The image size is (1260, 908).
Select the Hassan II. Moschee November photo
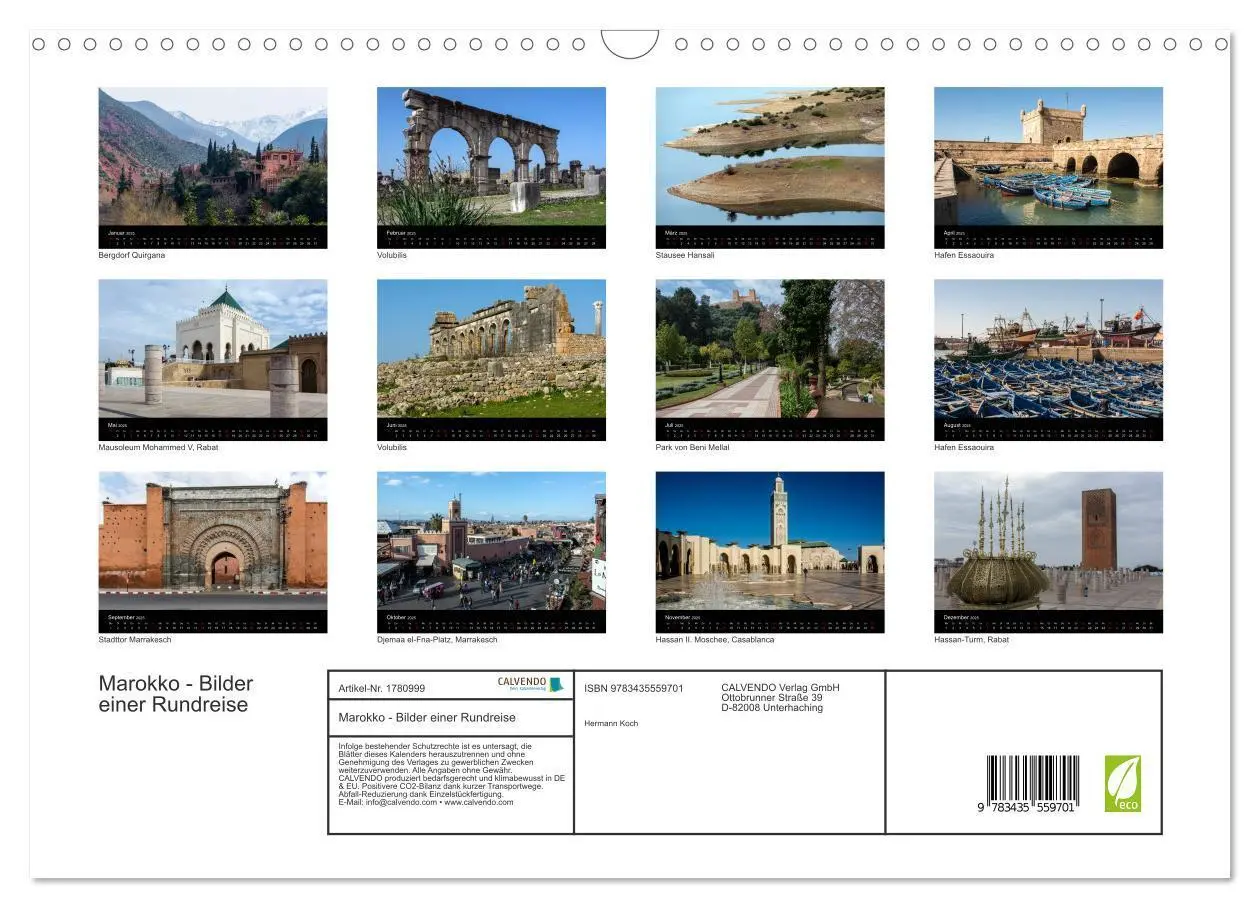coord(770,540)
